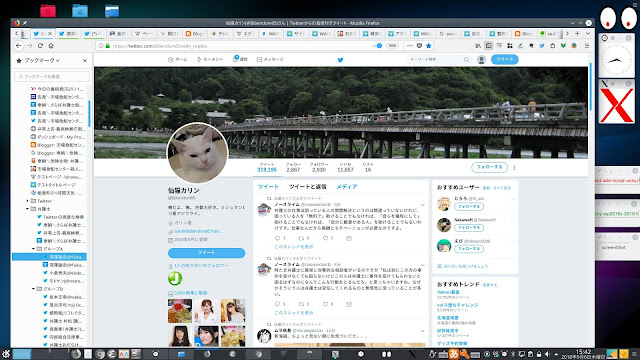Viewport: 640px width, 360px height.
Task: Open 北海道地震 trend link
Action: pyautogui.click(x=448, y=318)
